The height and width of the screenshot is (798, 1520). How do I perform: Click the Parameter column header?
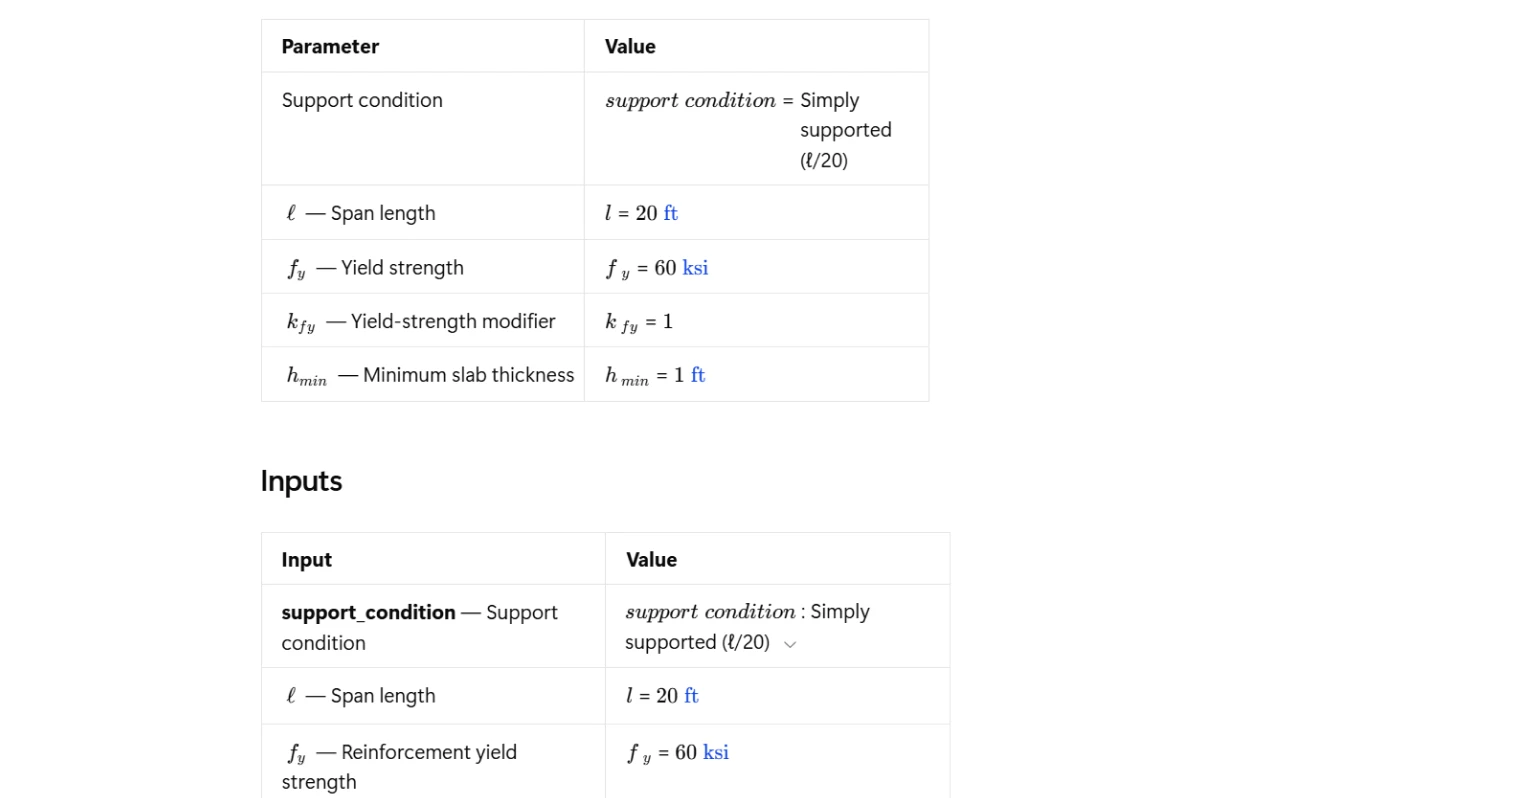pos(330,47)
